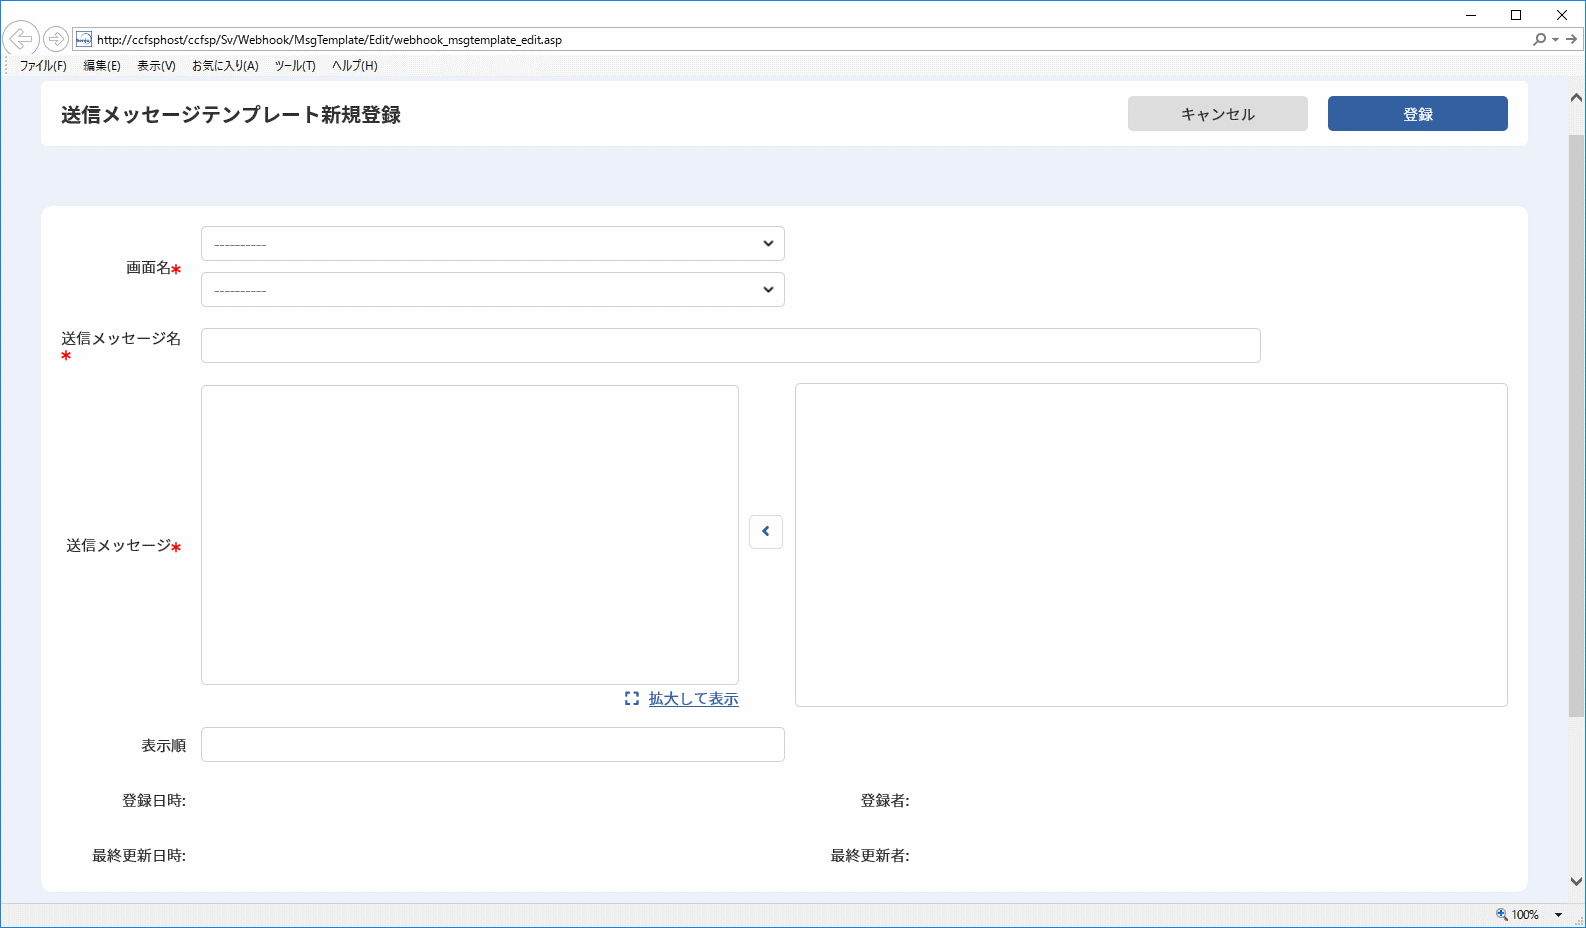Image resolution: width=1586 pixels, height=928 pixels.
Task: Open the first 画面名 dropdown
Action: point(493,244)
